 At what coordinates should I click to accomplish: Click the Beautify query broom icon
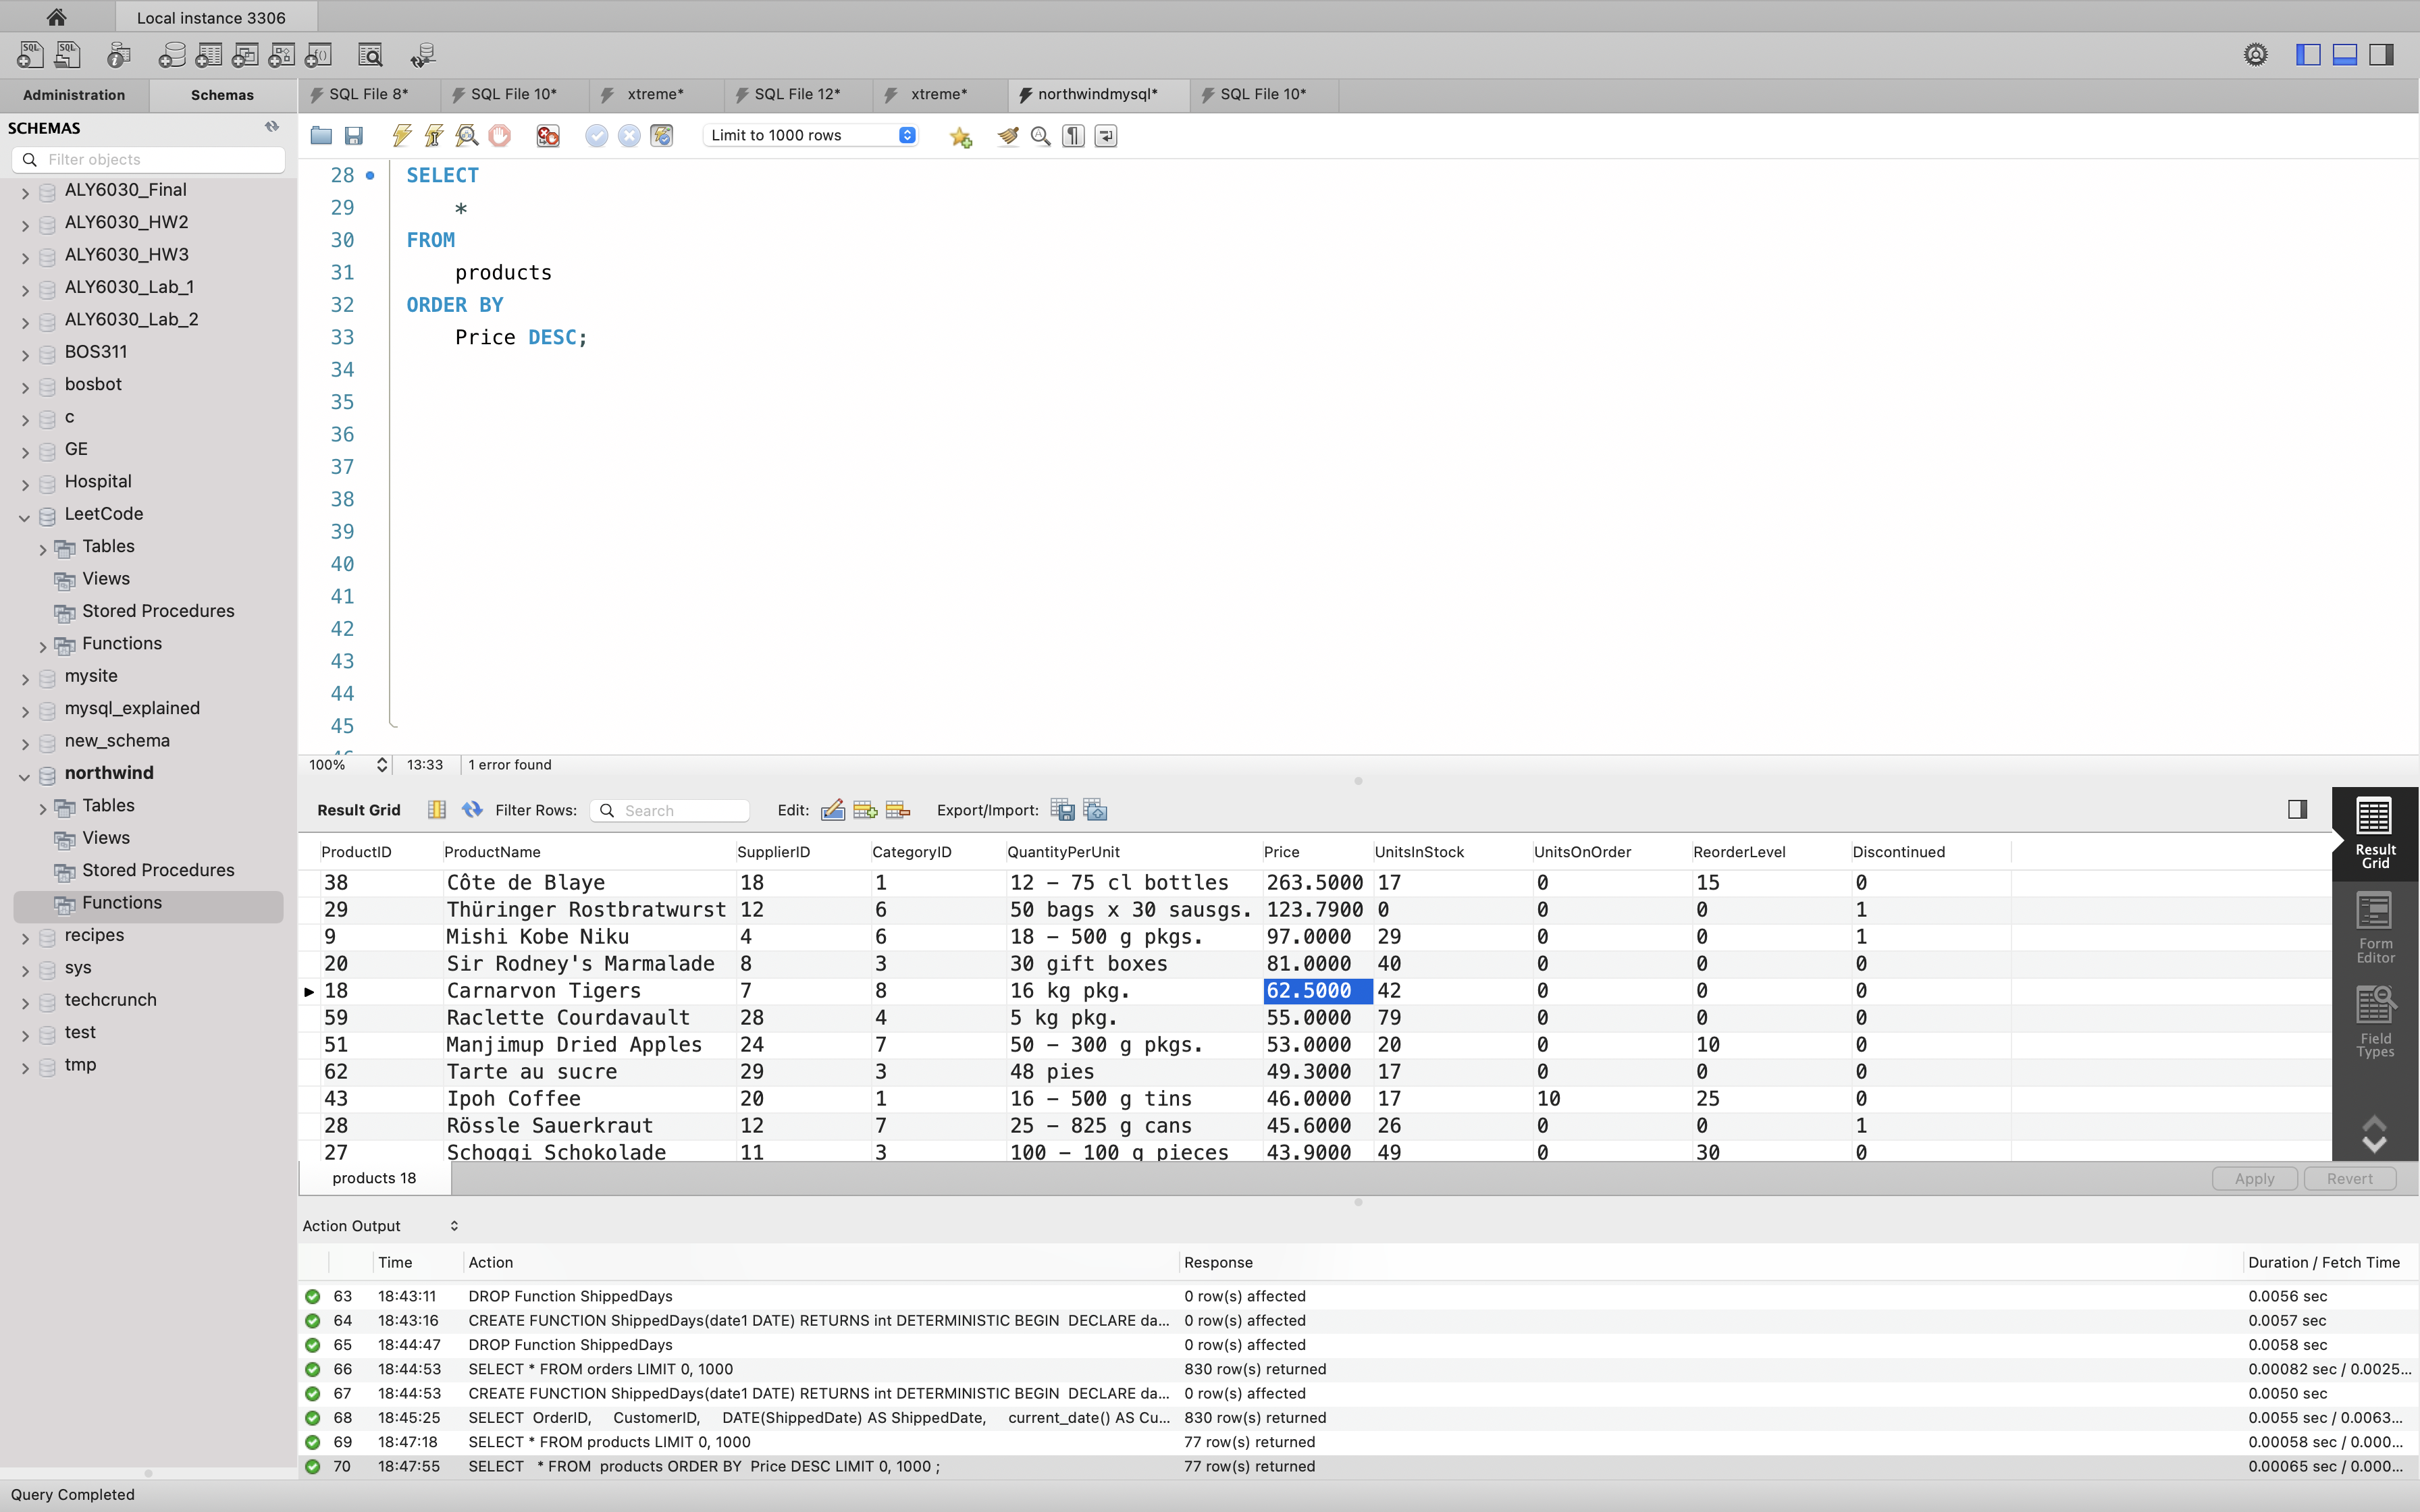tap(1008, 136)
